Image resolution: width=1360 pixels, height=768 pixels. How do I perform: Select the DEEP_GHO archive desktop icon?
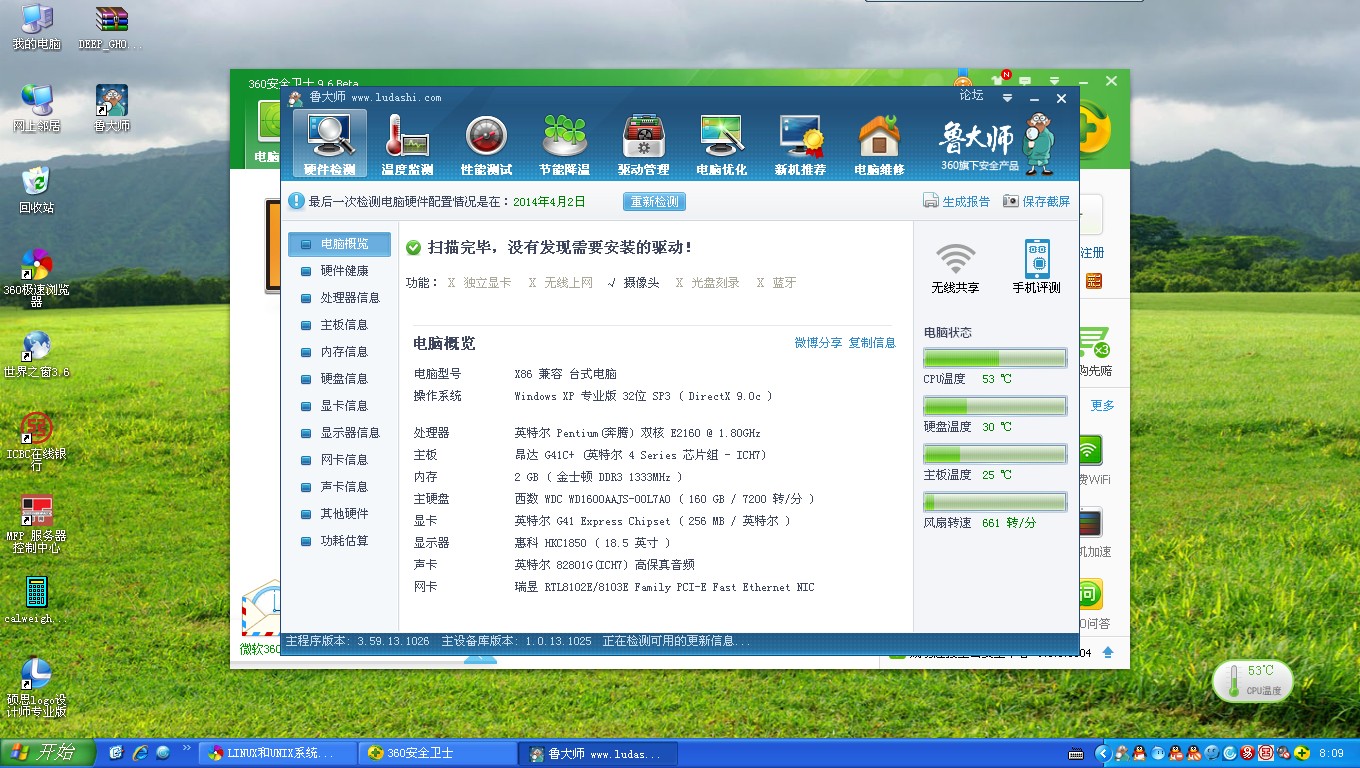click(x=111, y=27)
